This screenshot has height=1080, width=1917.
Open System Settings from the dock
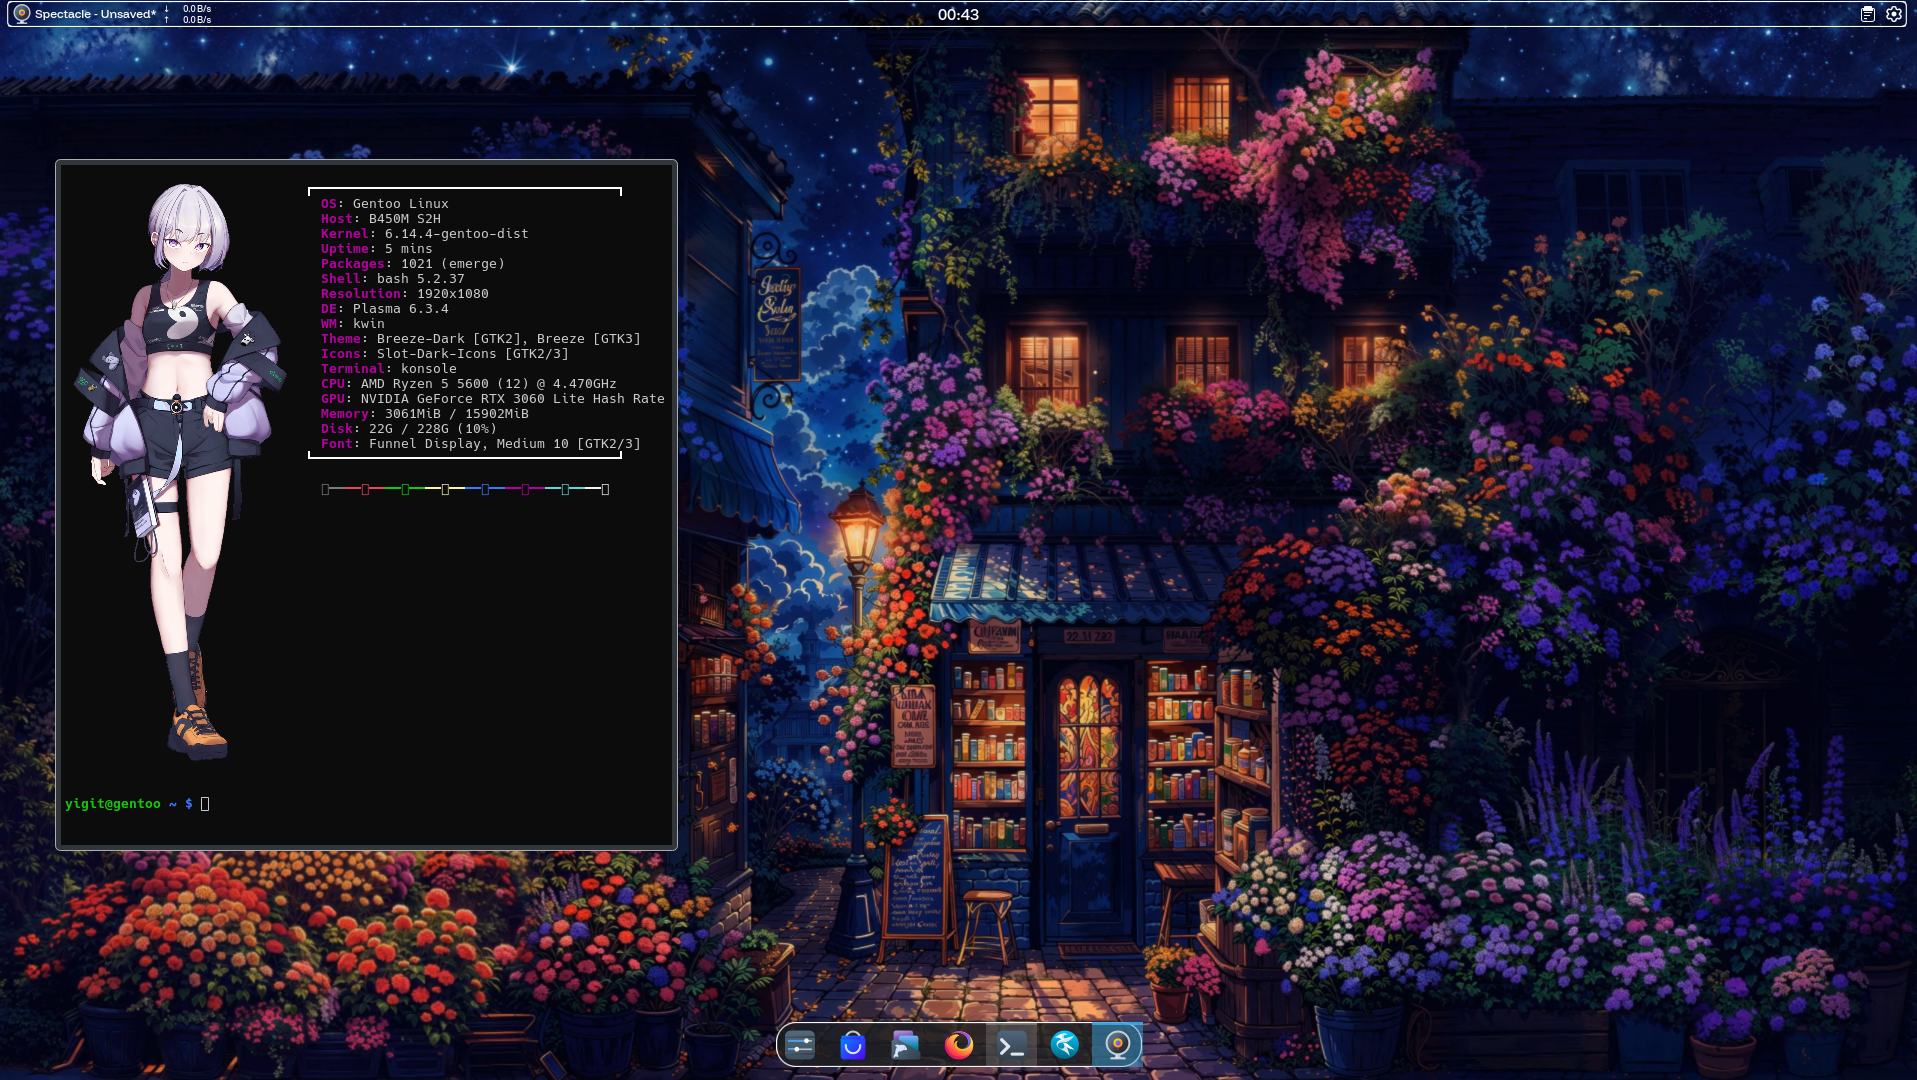click(x=800, y=1046)
